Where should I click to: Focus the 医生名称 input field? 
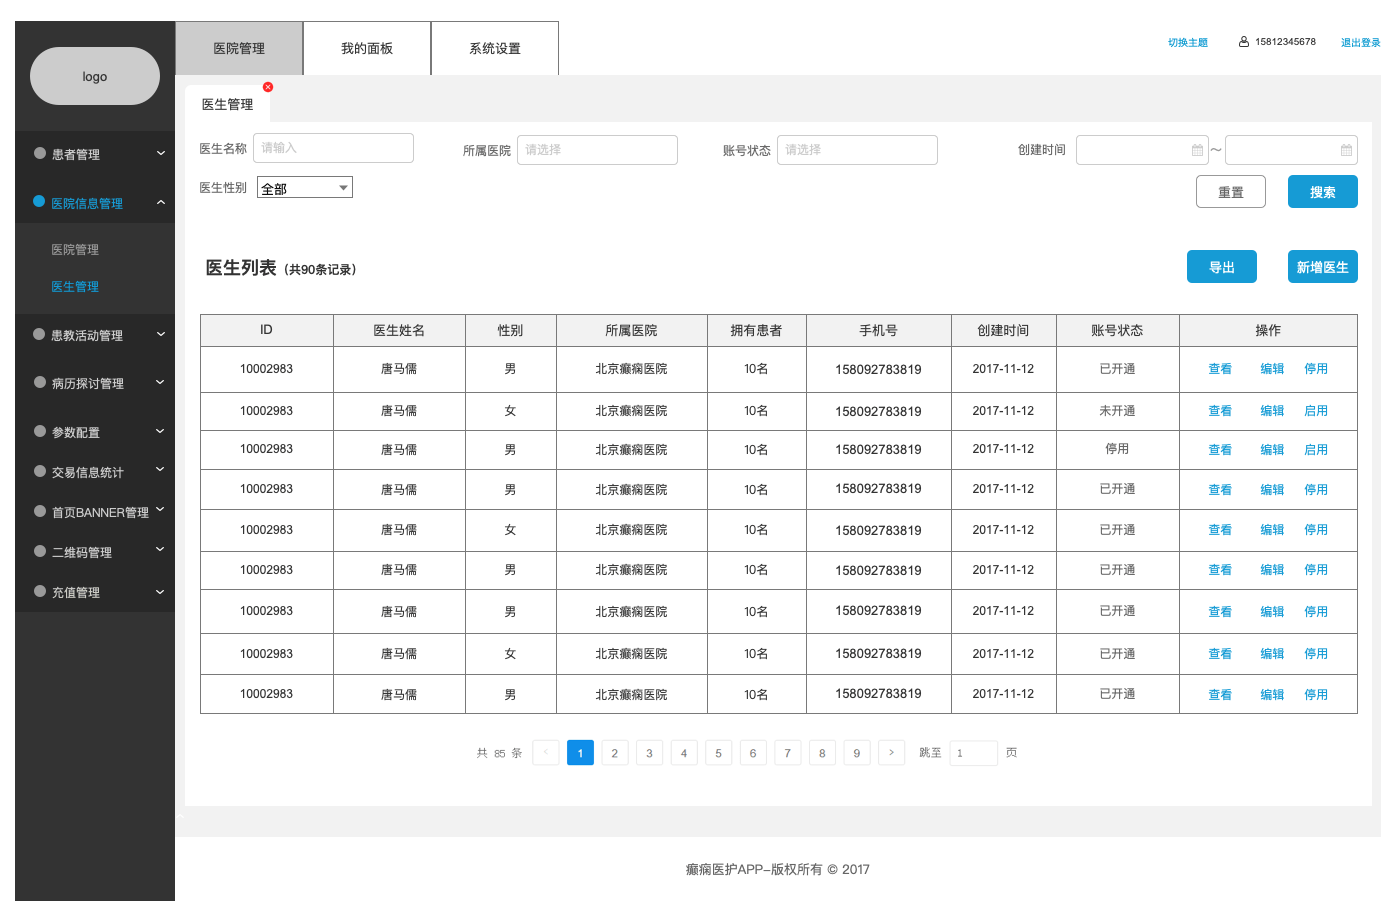pyautogui.click(x=333, y=148)
